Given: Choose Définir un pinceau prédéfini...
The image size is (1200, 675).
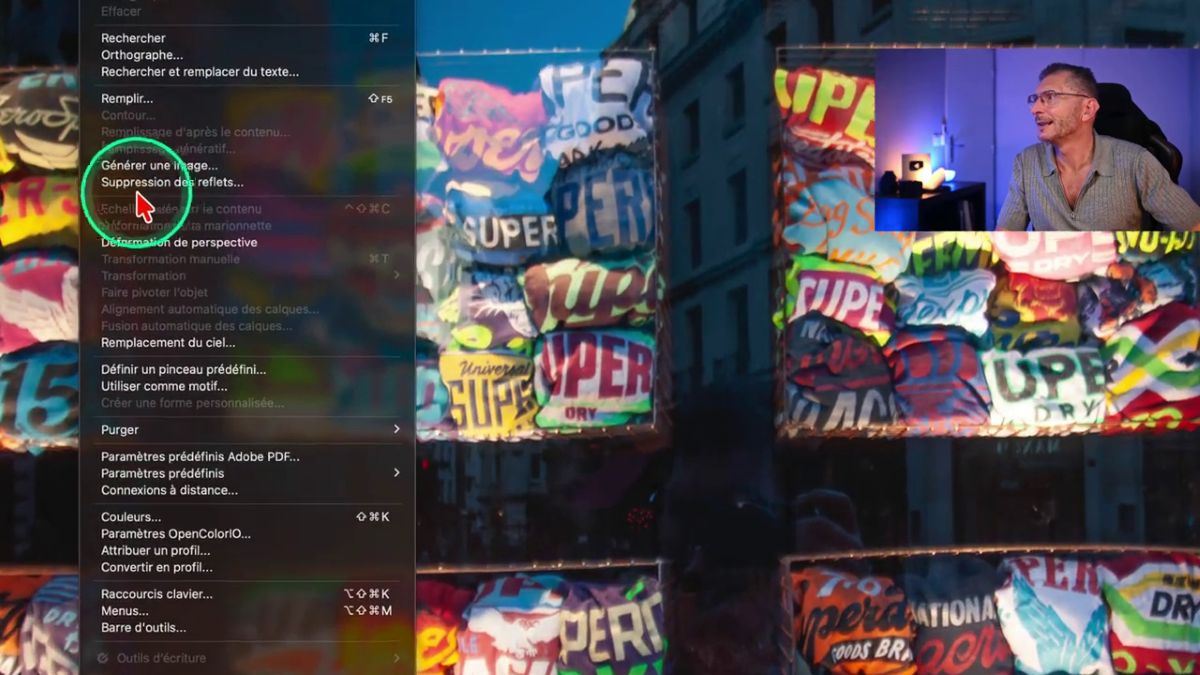Looking at the screenshot, I should point(183,369).
